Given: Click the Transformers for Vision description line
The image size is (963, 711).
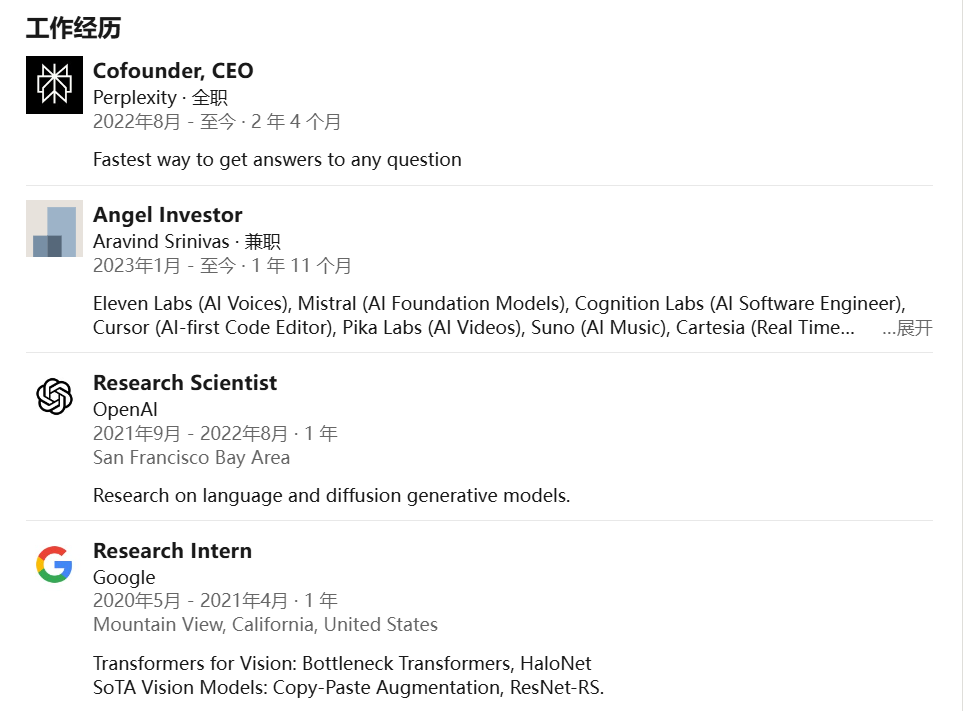Looking at the screenshot, I should click(342, 664).
